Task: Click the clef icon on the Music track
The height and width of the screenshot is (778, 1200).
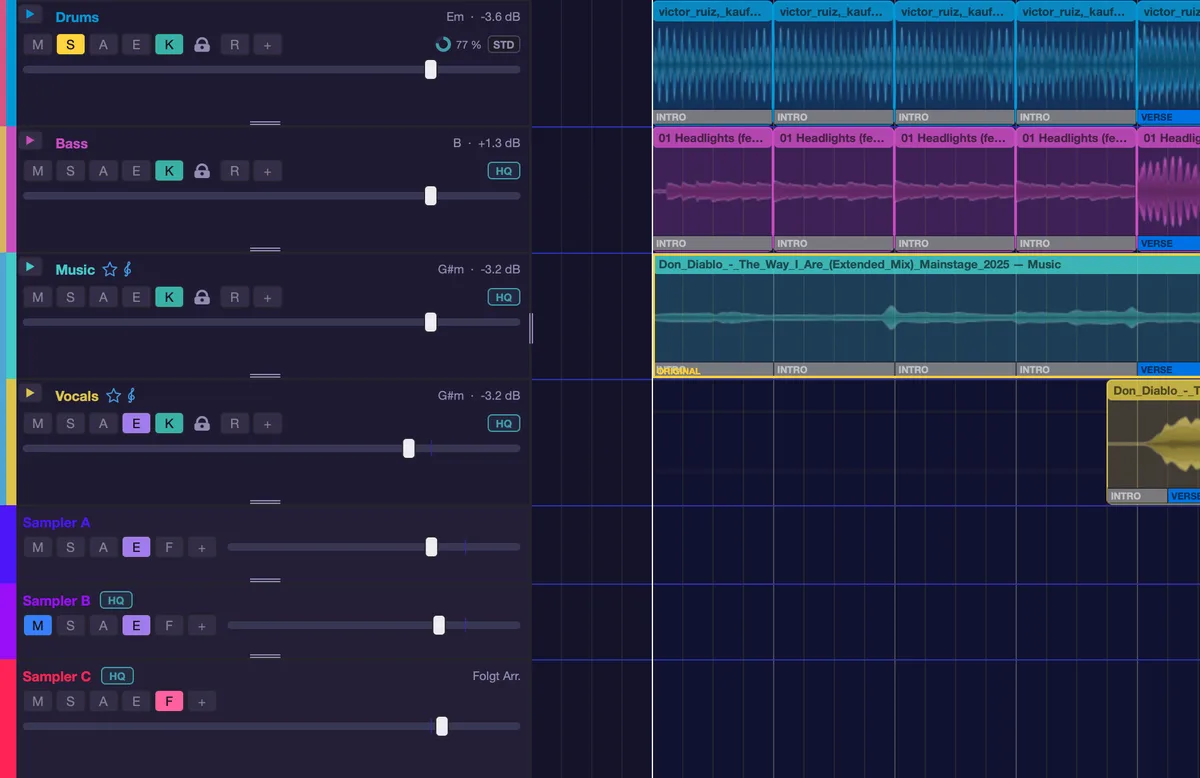Action: pyautogui.click(x=128, y=270)
